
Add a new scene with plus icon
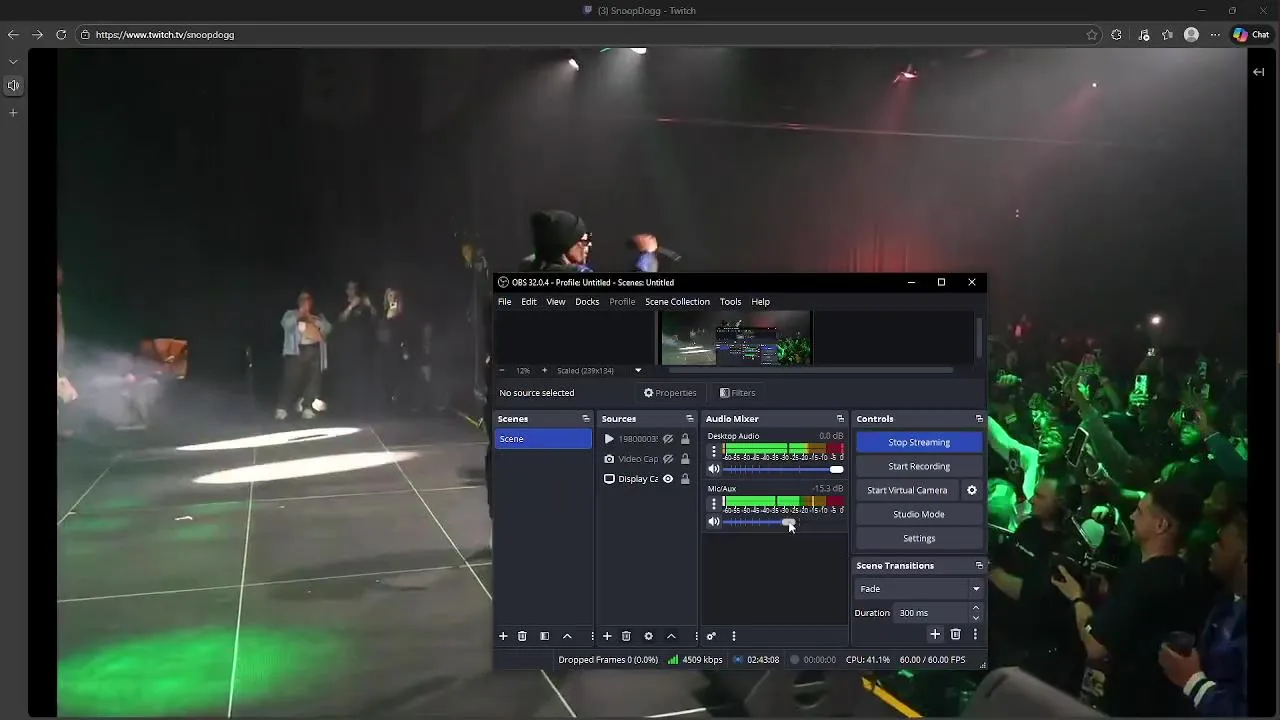click(503, 636)
